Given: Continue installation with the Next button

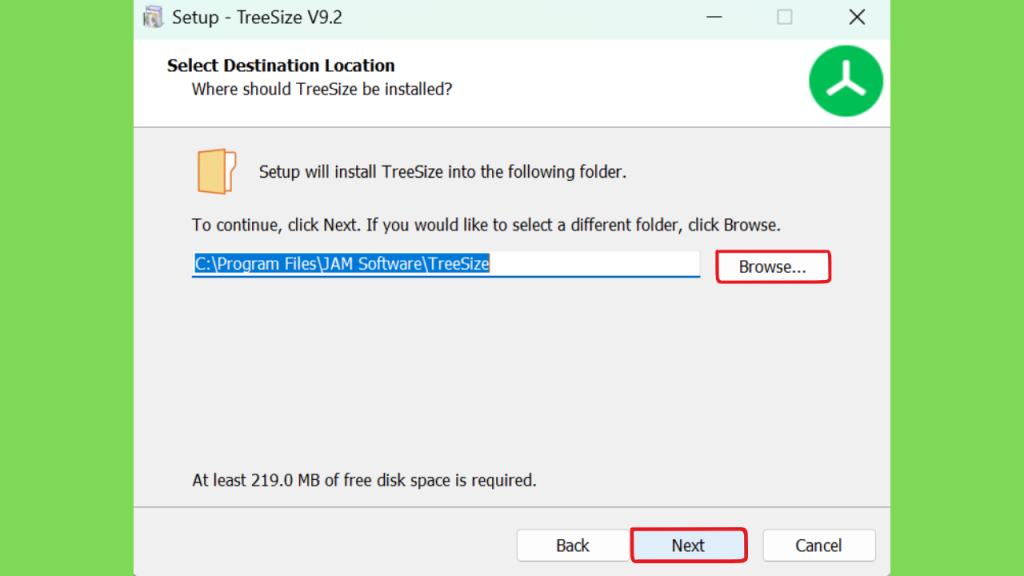Looking at the screenshot, I should (688, 545).
